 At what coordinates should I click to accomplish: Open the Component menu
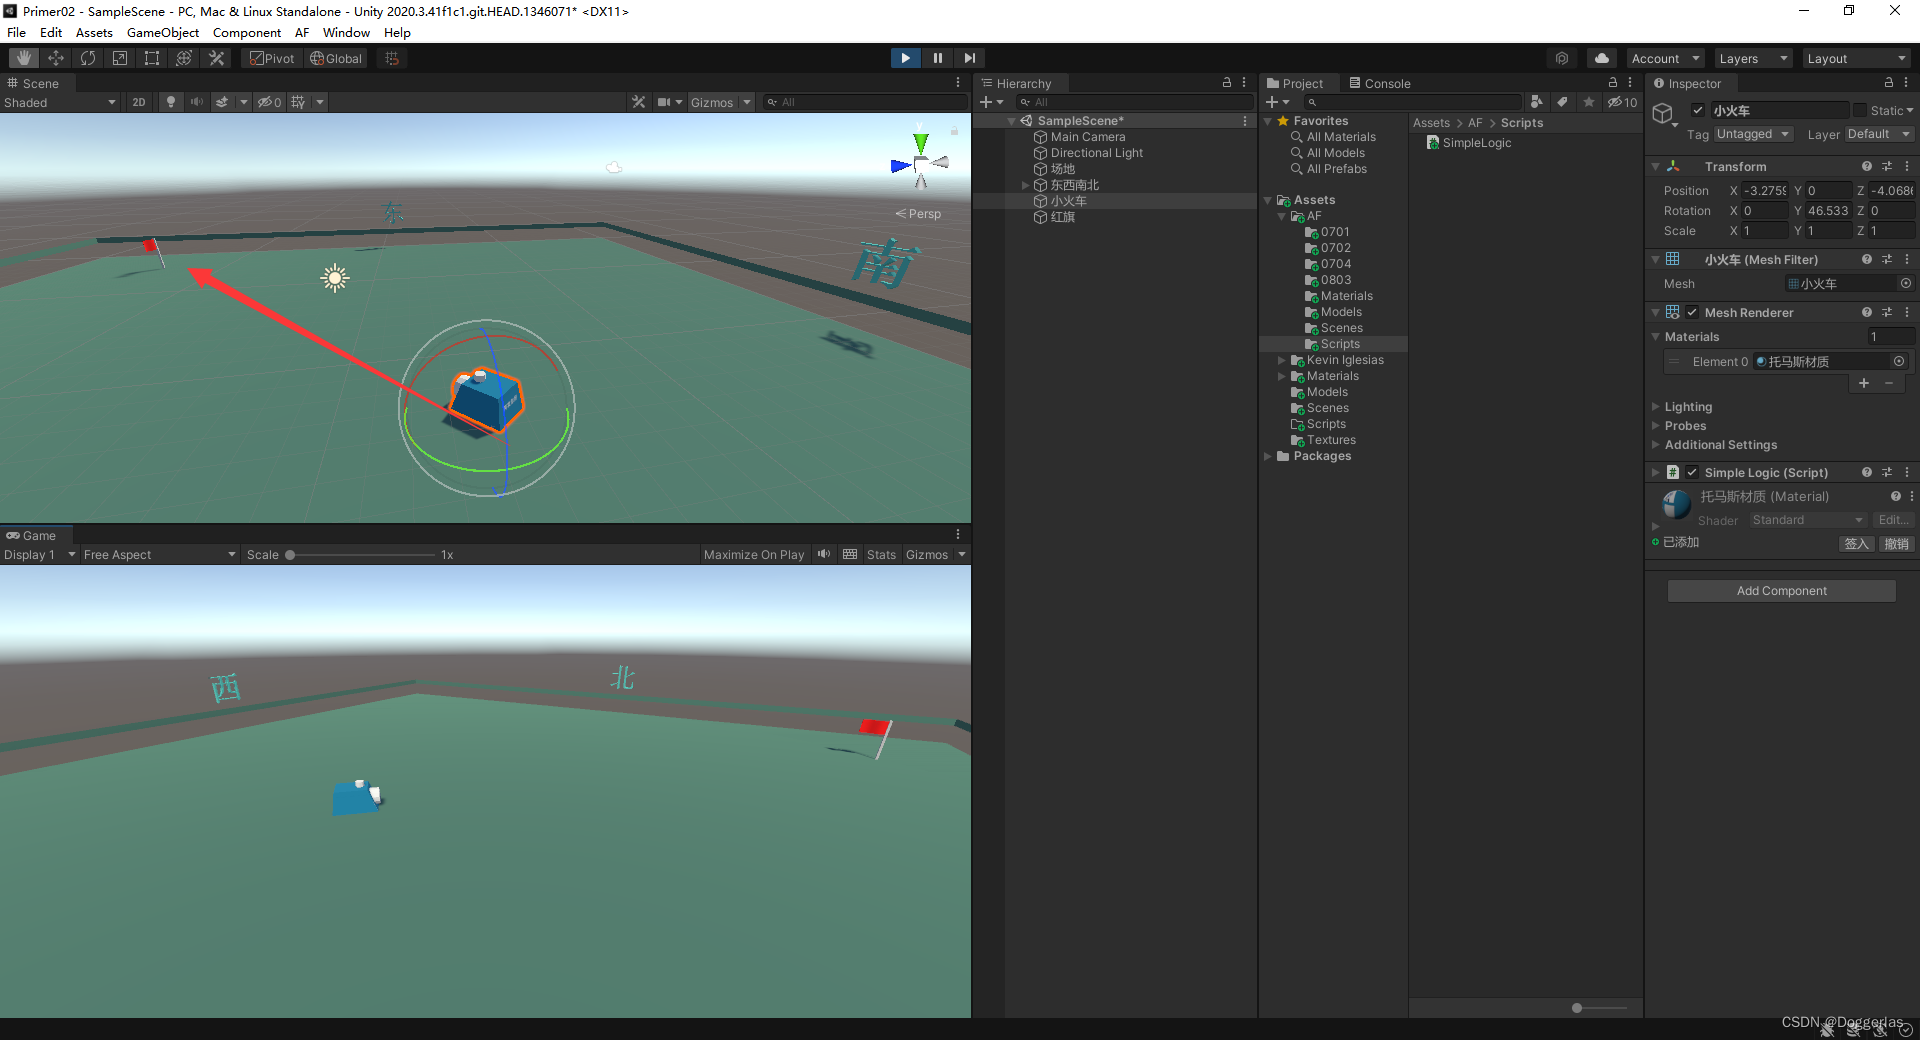pos(247,32)
